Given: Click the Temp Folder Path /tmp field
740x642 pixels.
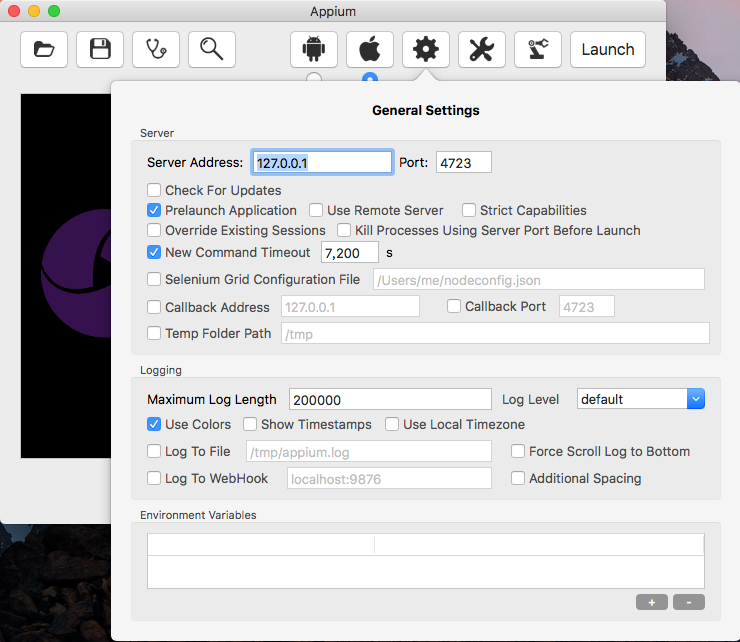Looking at the screenshot, I should [496, 333].
